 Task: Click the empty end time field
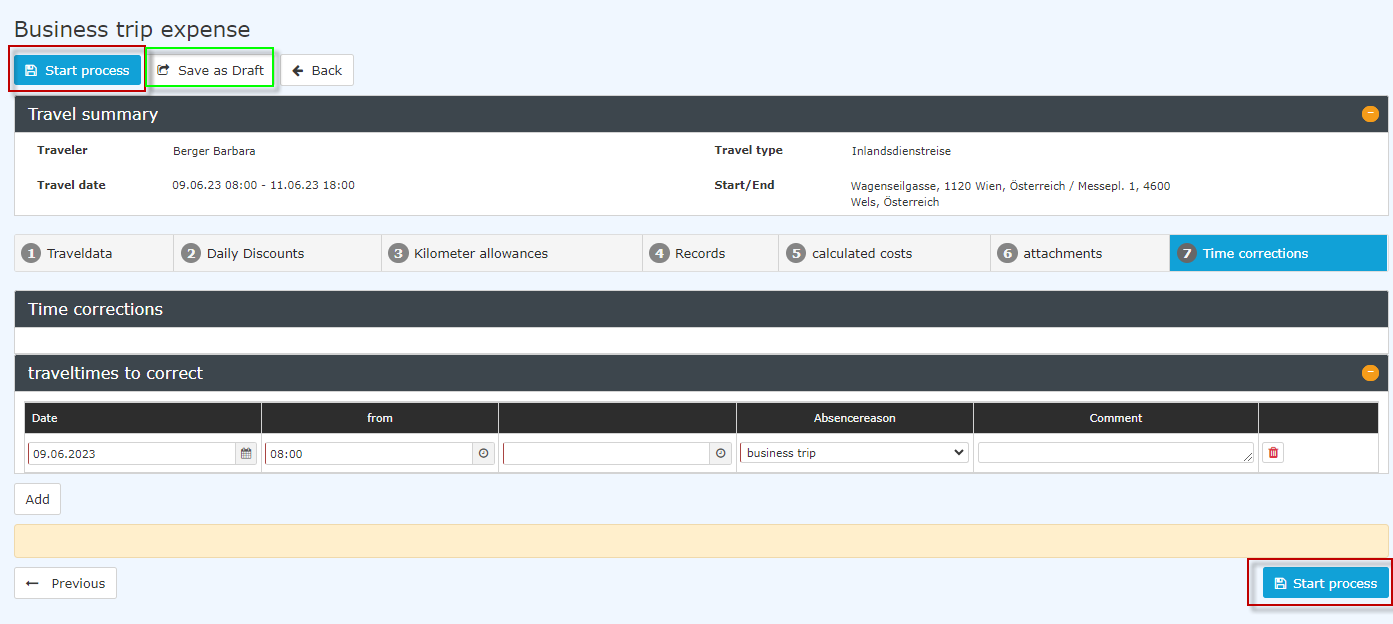click(606, 453)
